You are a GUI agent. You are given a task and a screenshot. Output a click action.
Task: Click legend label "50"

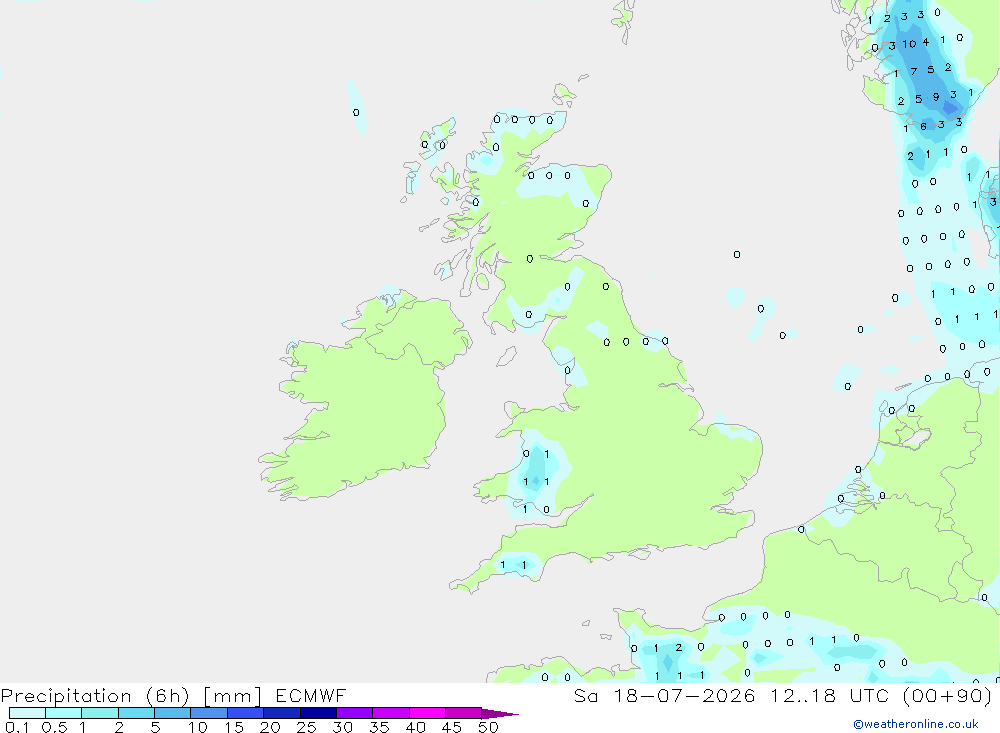(x=488, y=727)
